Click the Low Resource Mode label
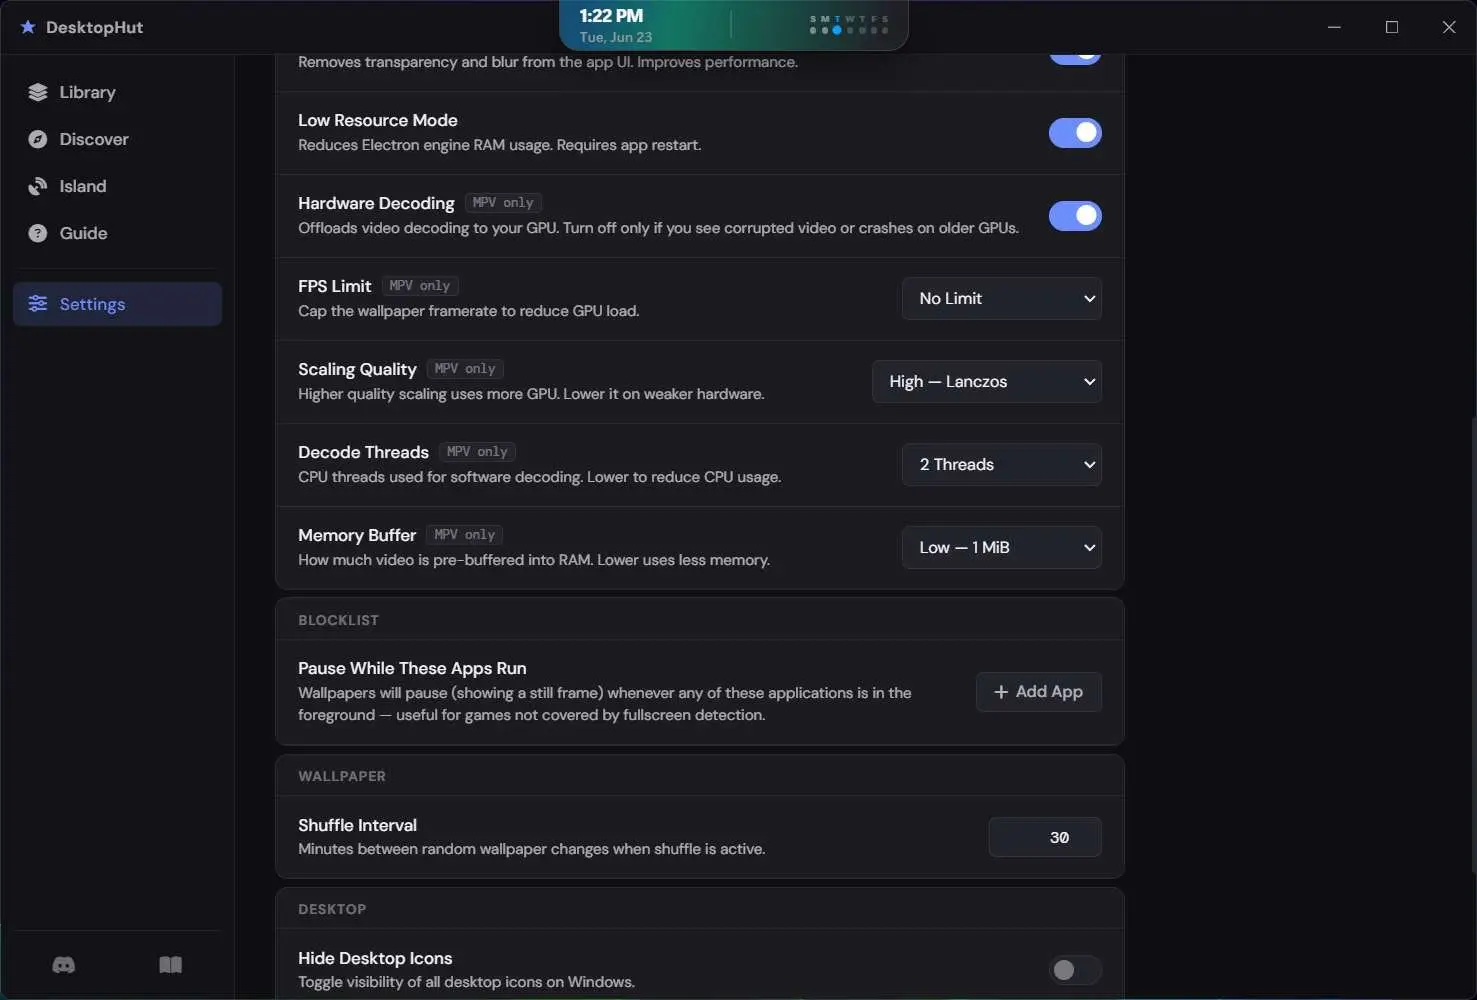The width and height of the screenshot is (1477, 1000). click(x=378, y=120)
